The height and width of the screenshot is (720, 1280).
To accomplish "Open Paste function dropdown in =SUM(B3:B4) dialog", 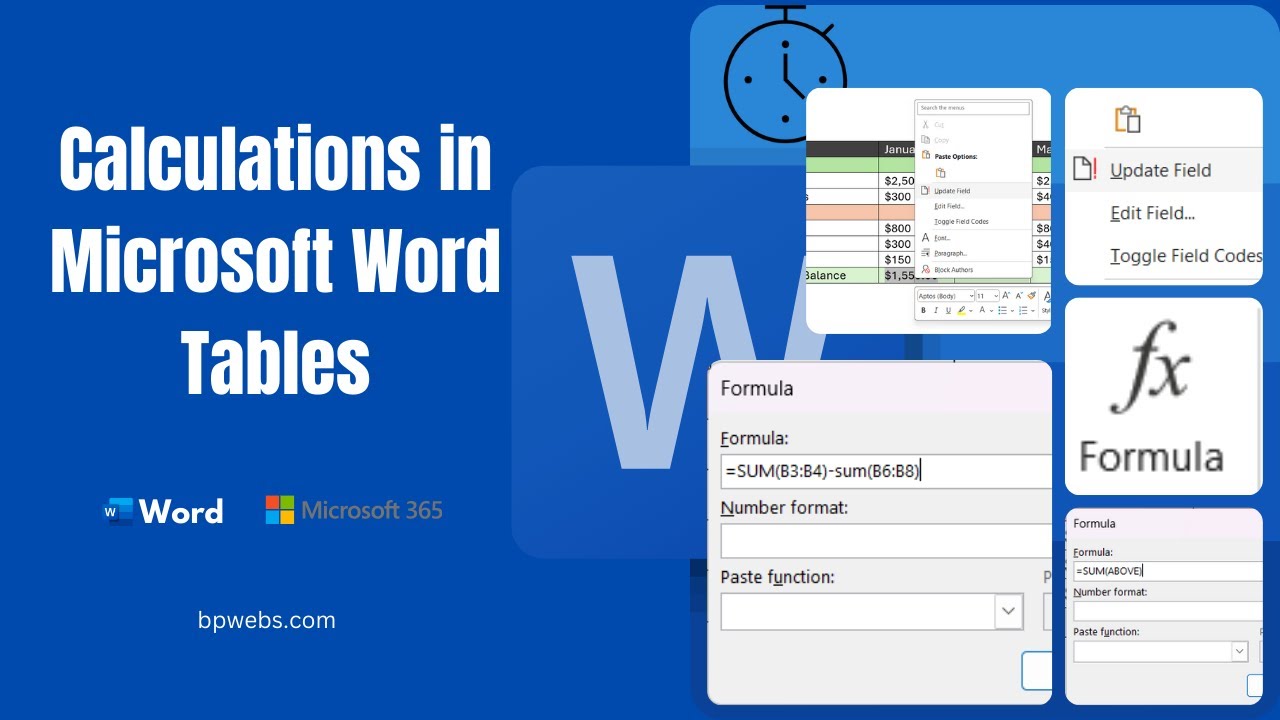I will [x=1009, y=611].
